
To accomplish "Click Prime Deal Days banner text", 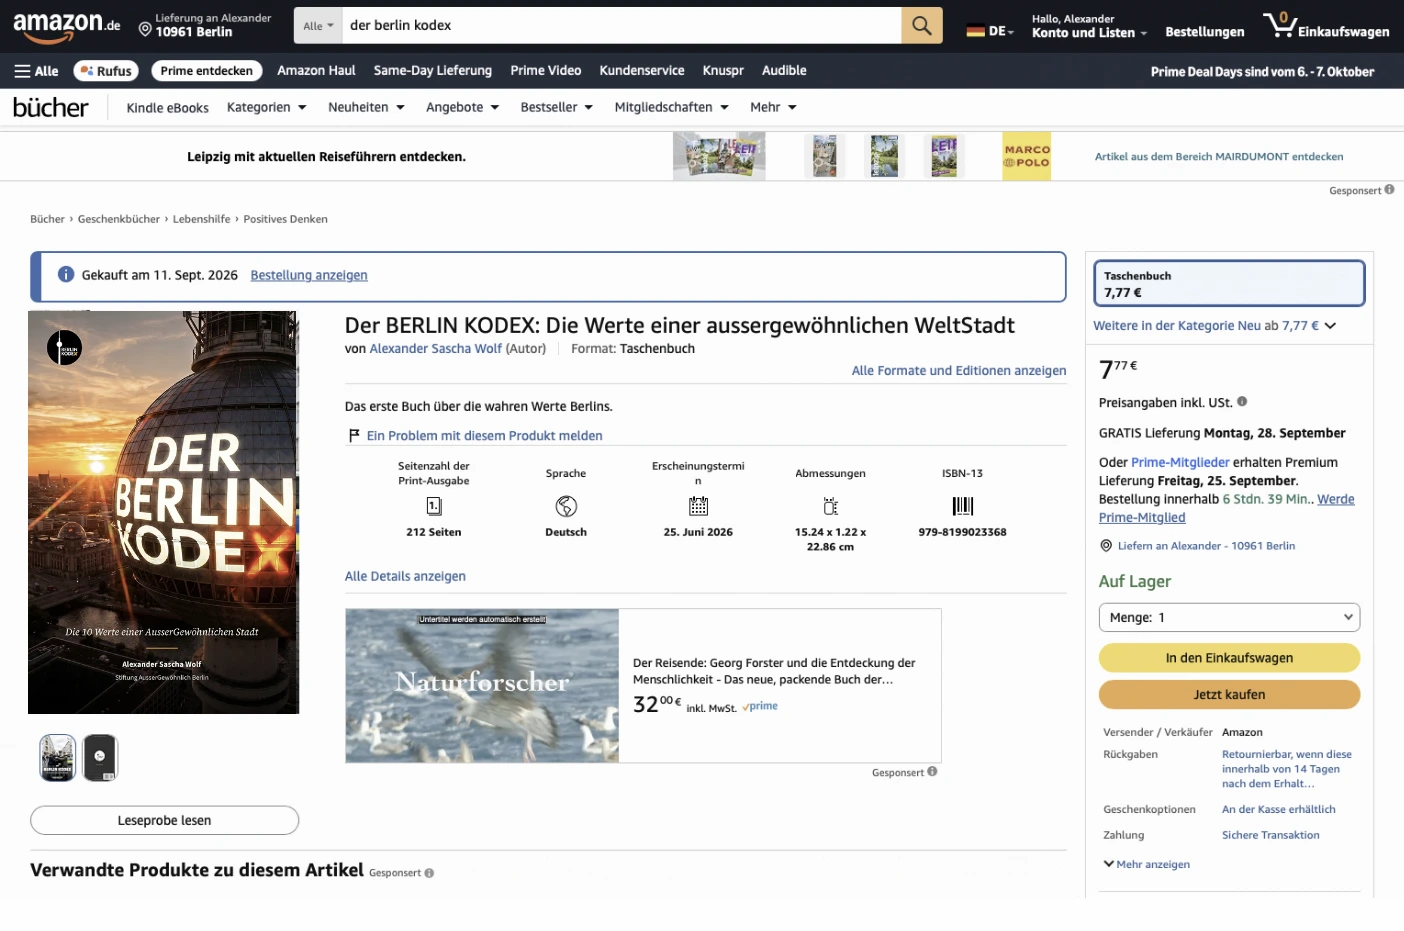I will [1262, 72].
